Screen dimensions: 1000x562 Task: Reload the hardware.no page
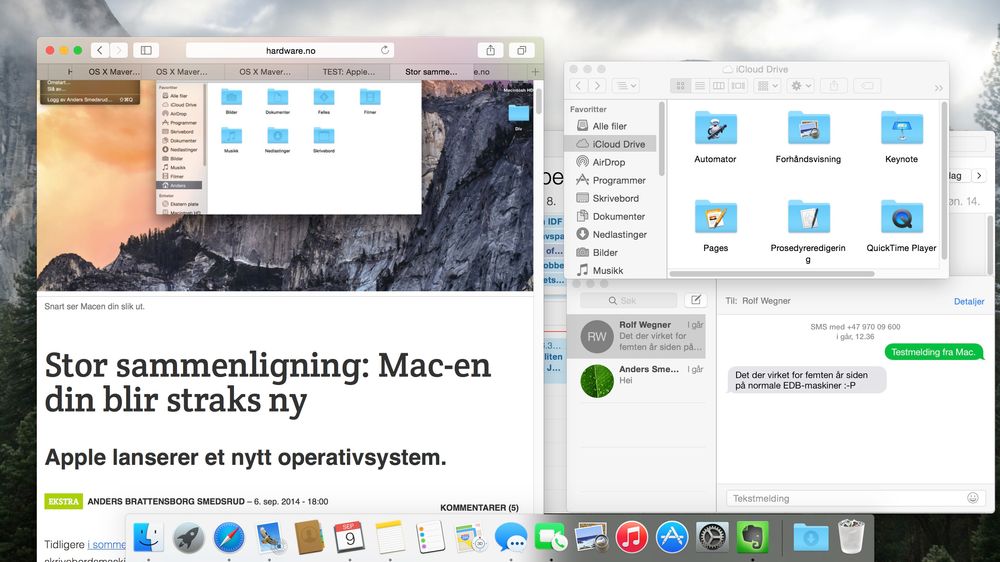385,50
